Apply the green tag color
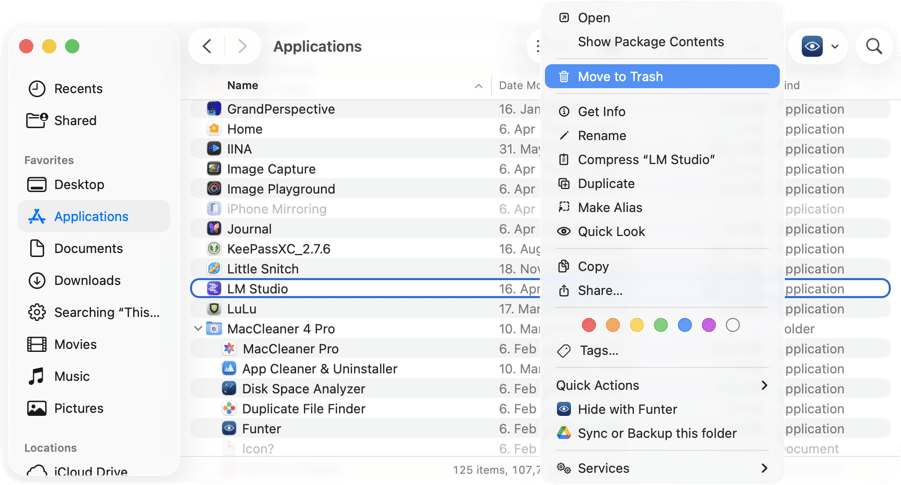This screenshot has height=485, width=901. (x=661, y=325)
